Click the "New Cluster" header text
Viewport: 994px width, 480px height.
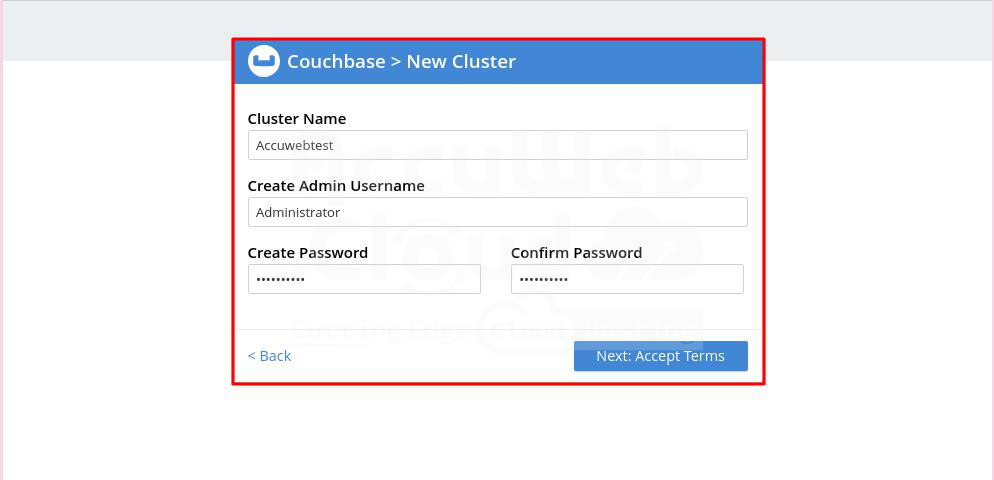[x=461, y=61]
